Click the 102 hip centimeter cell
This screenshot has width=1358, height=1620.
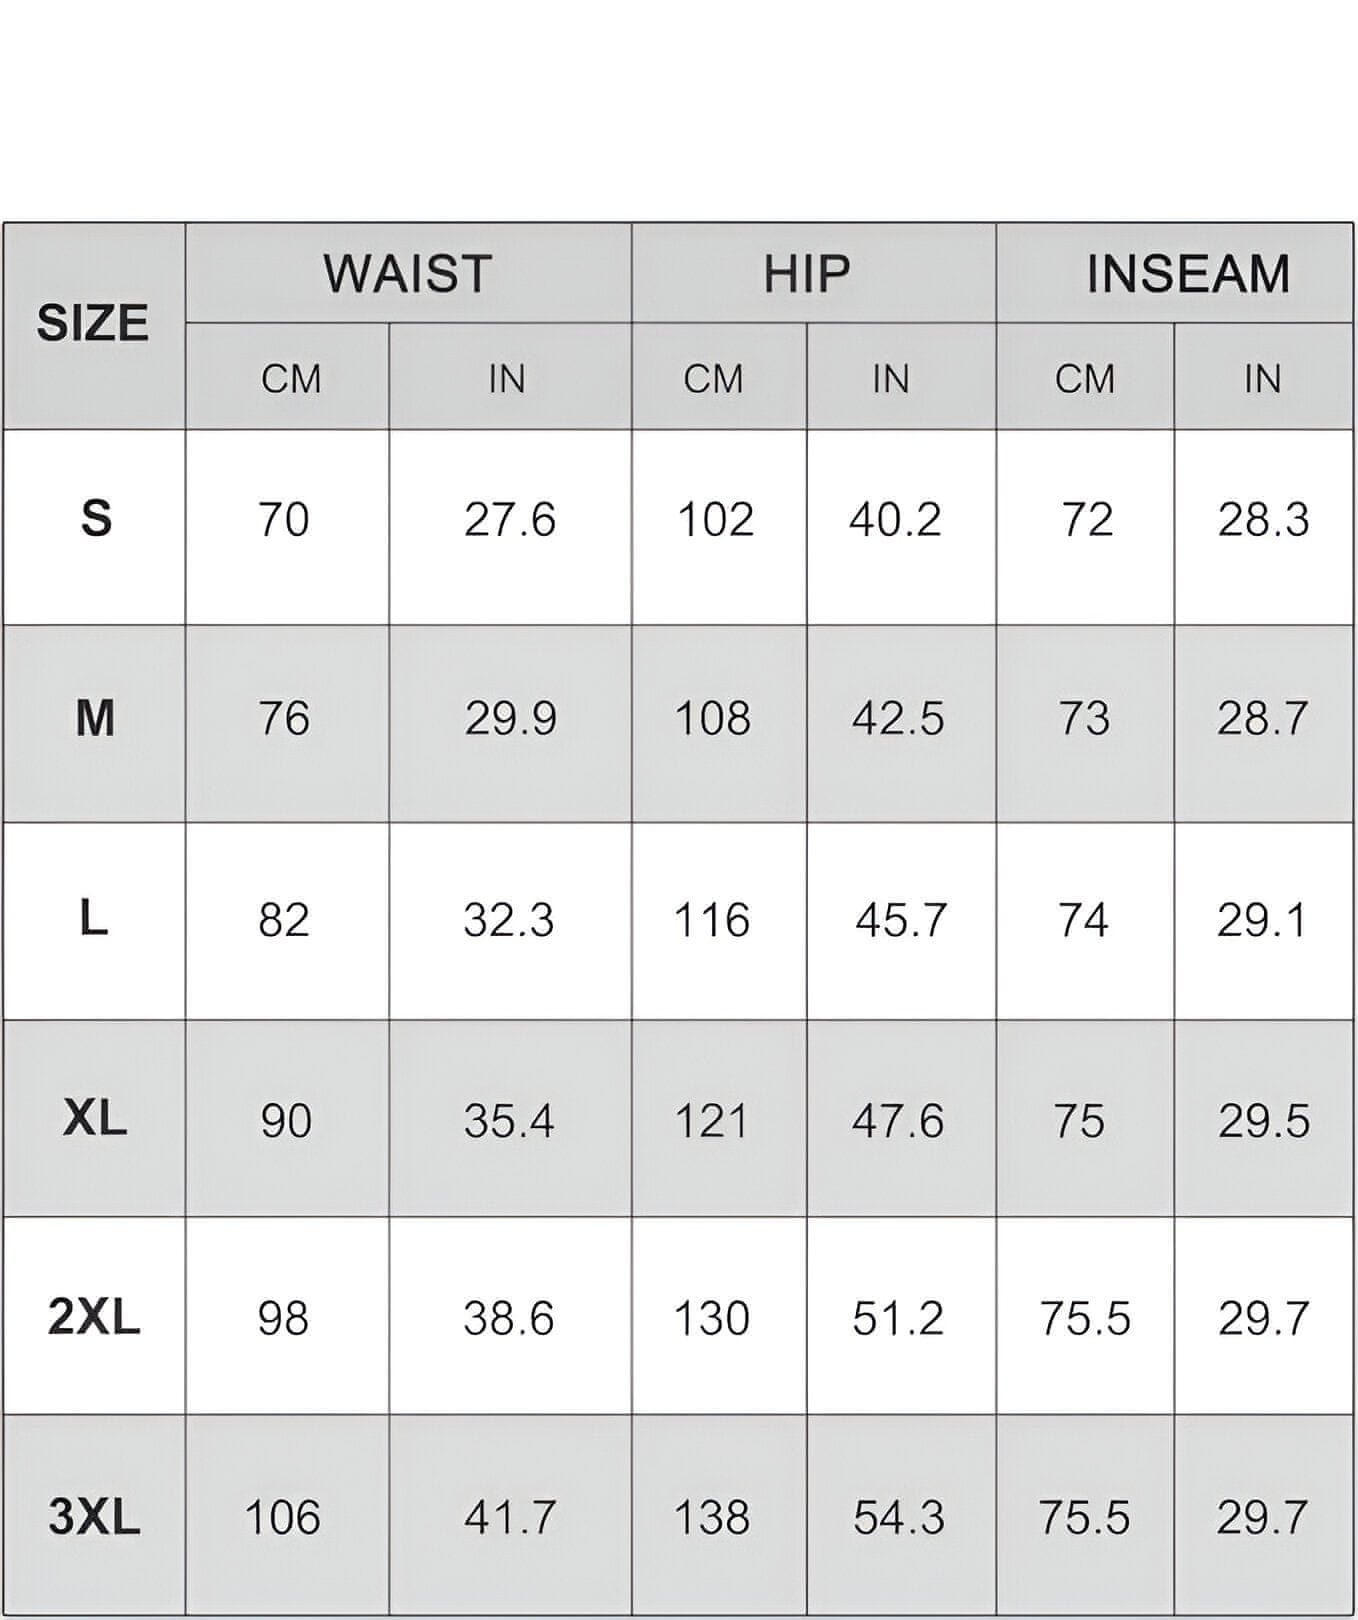pos(715,520)
